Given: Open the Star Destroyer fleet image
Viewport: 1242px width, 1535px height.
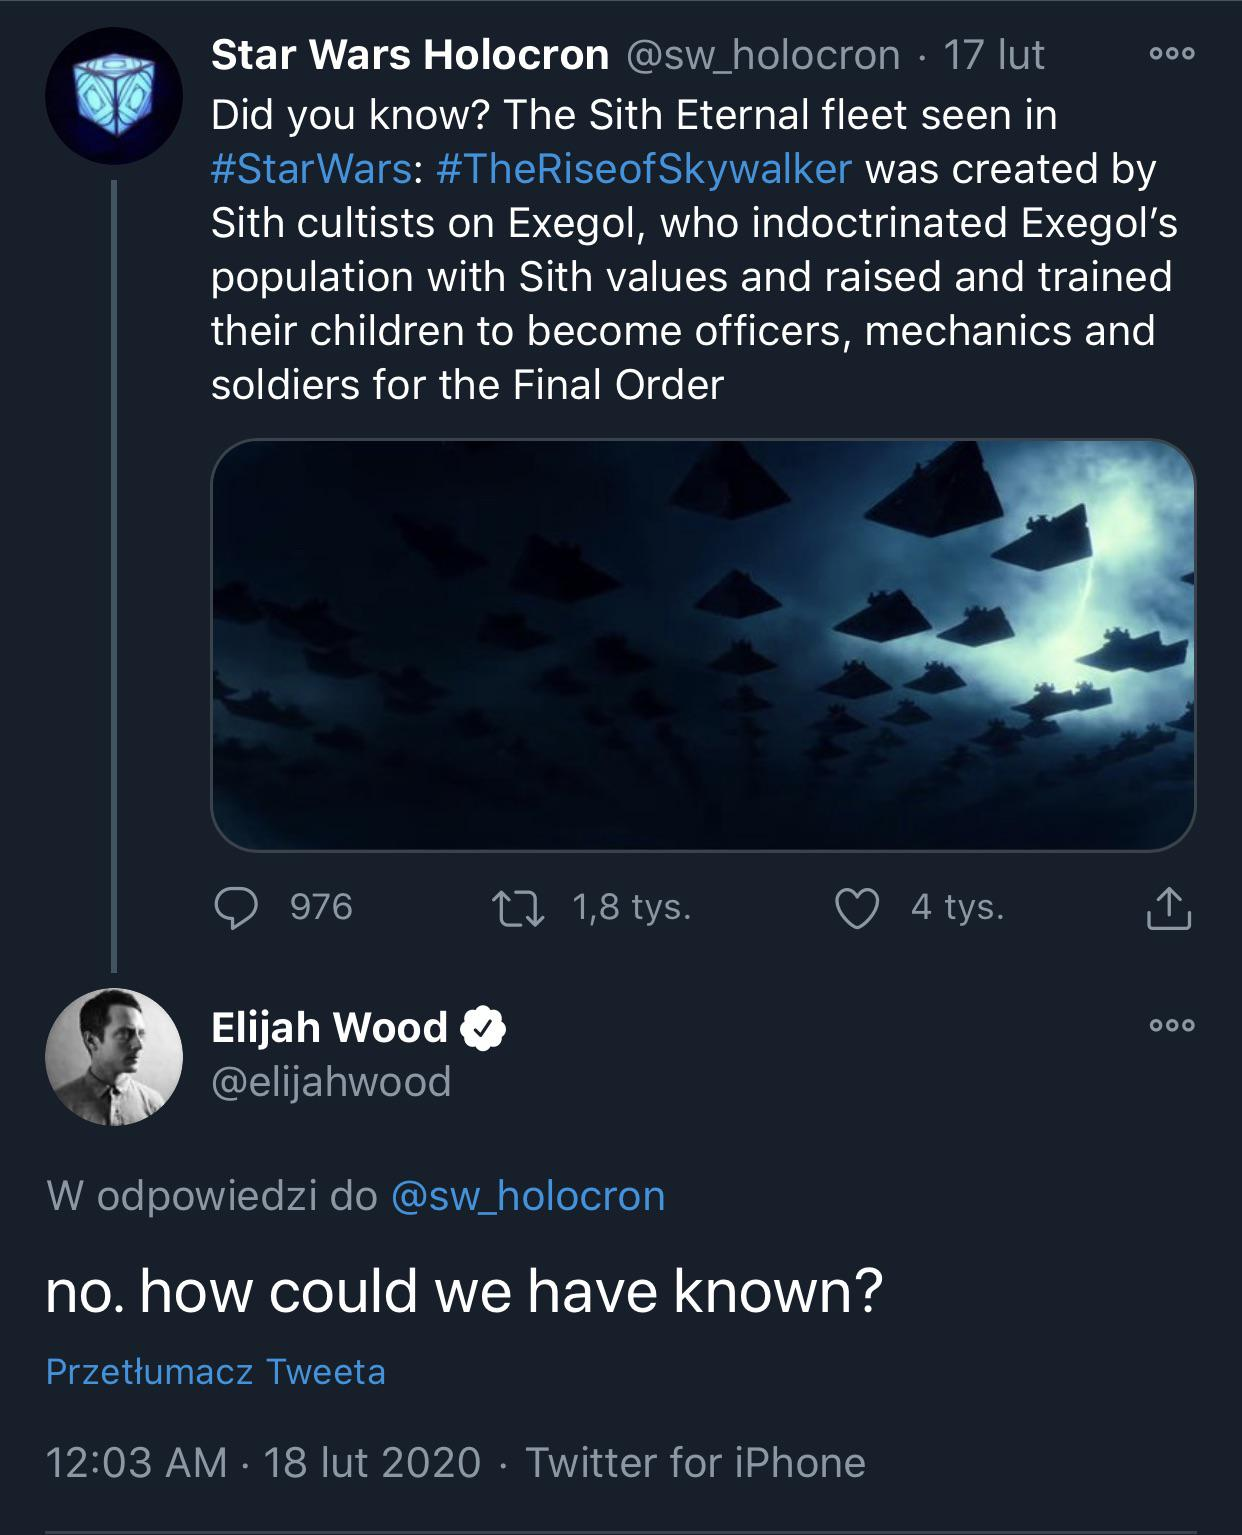Looking at the screenshot, I should pyautogui.click(x=703, y=645).
